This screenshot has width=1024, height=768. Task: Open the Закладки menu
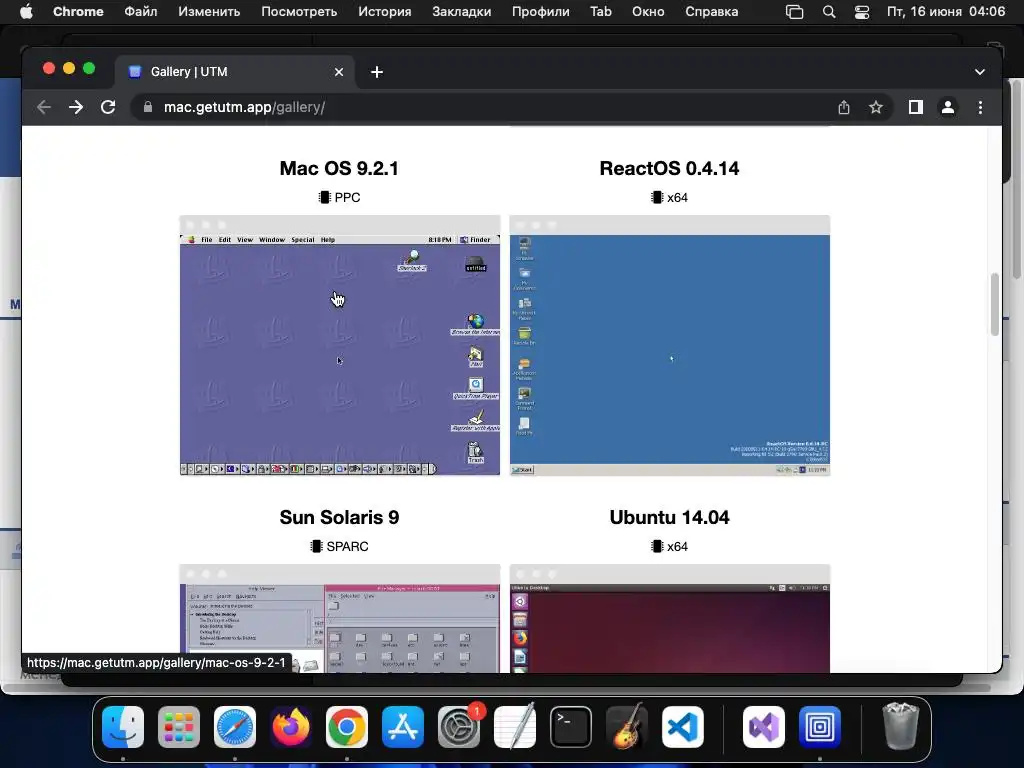[x=462, y=12]
